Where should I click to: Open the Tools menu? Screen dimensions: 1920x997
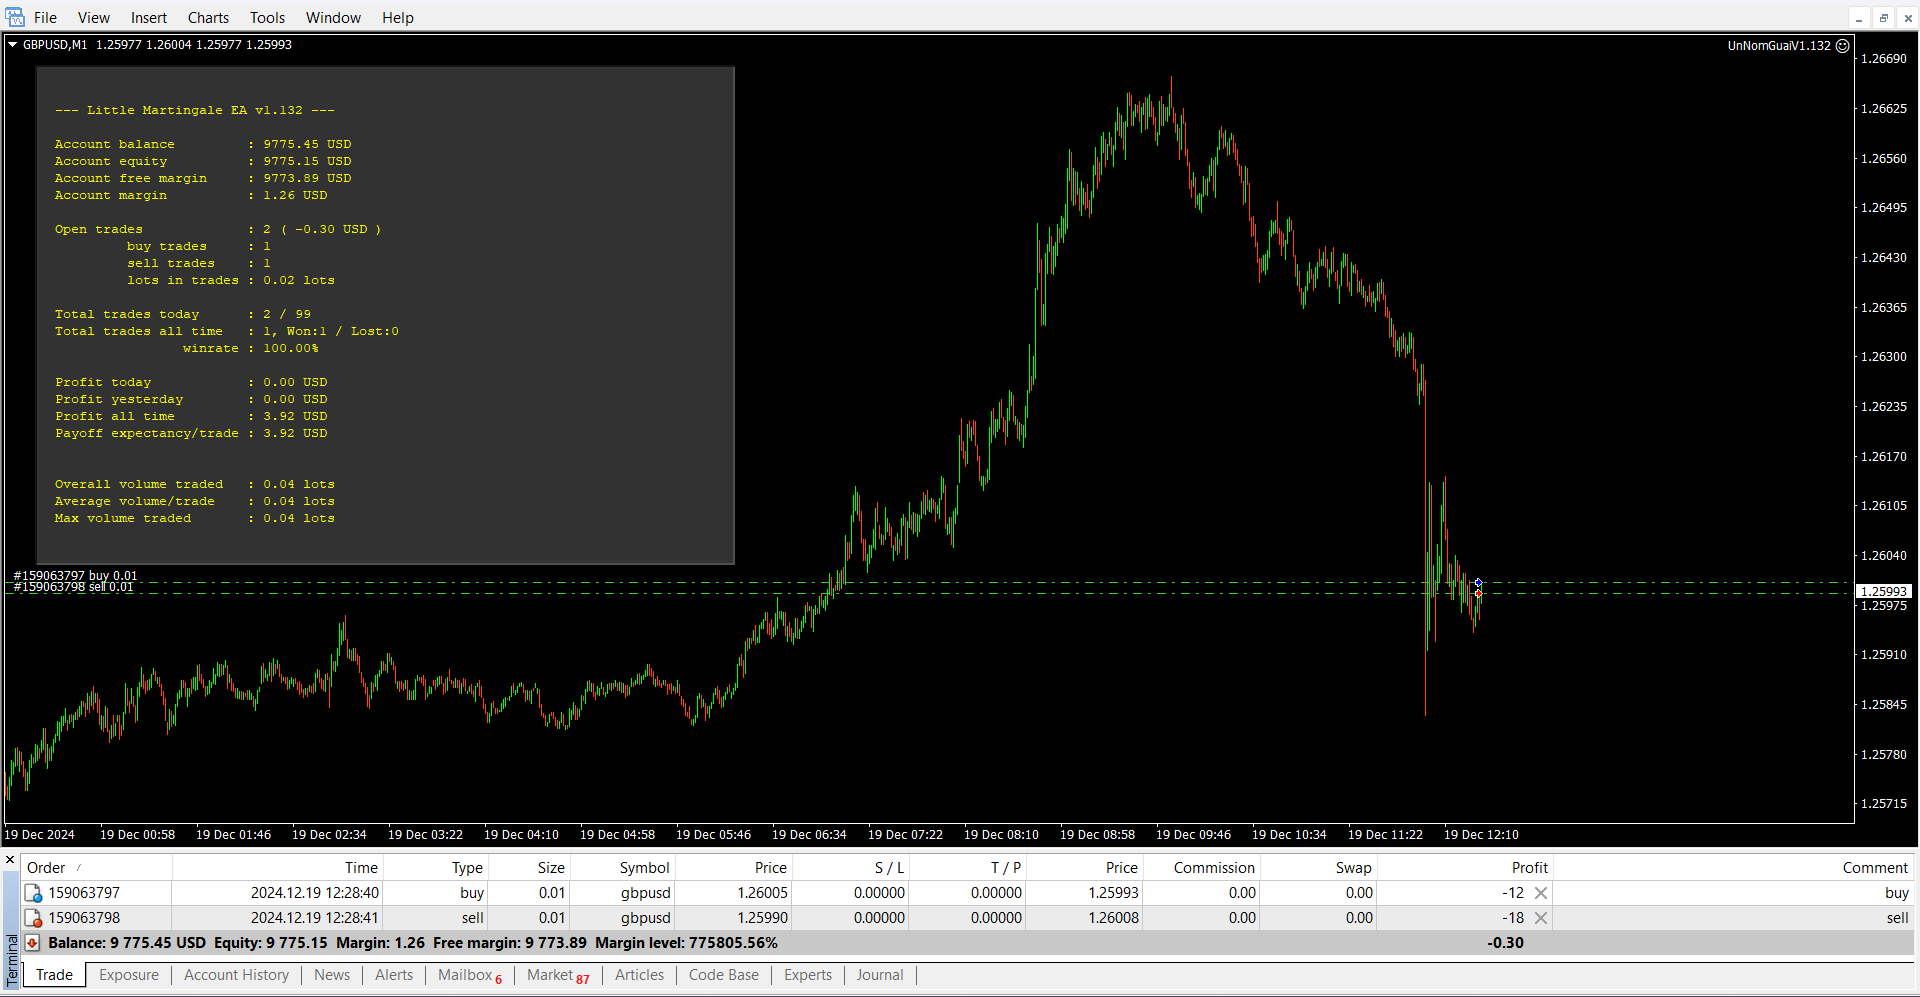click(x=267, y=18)
